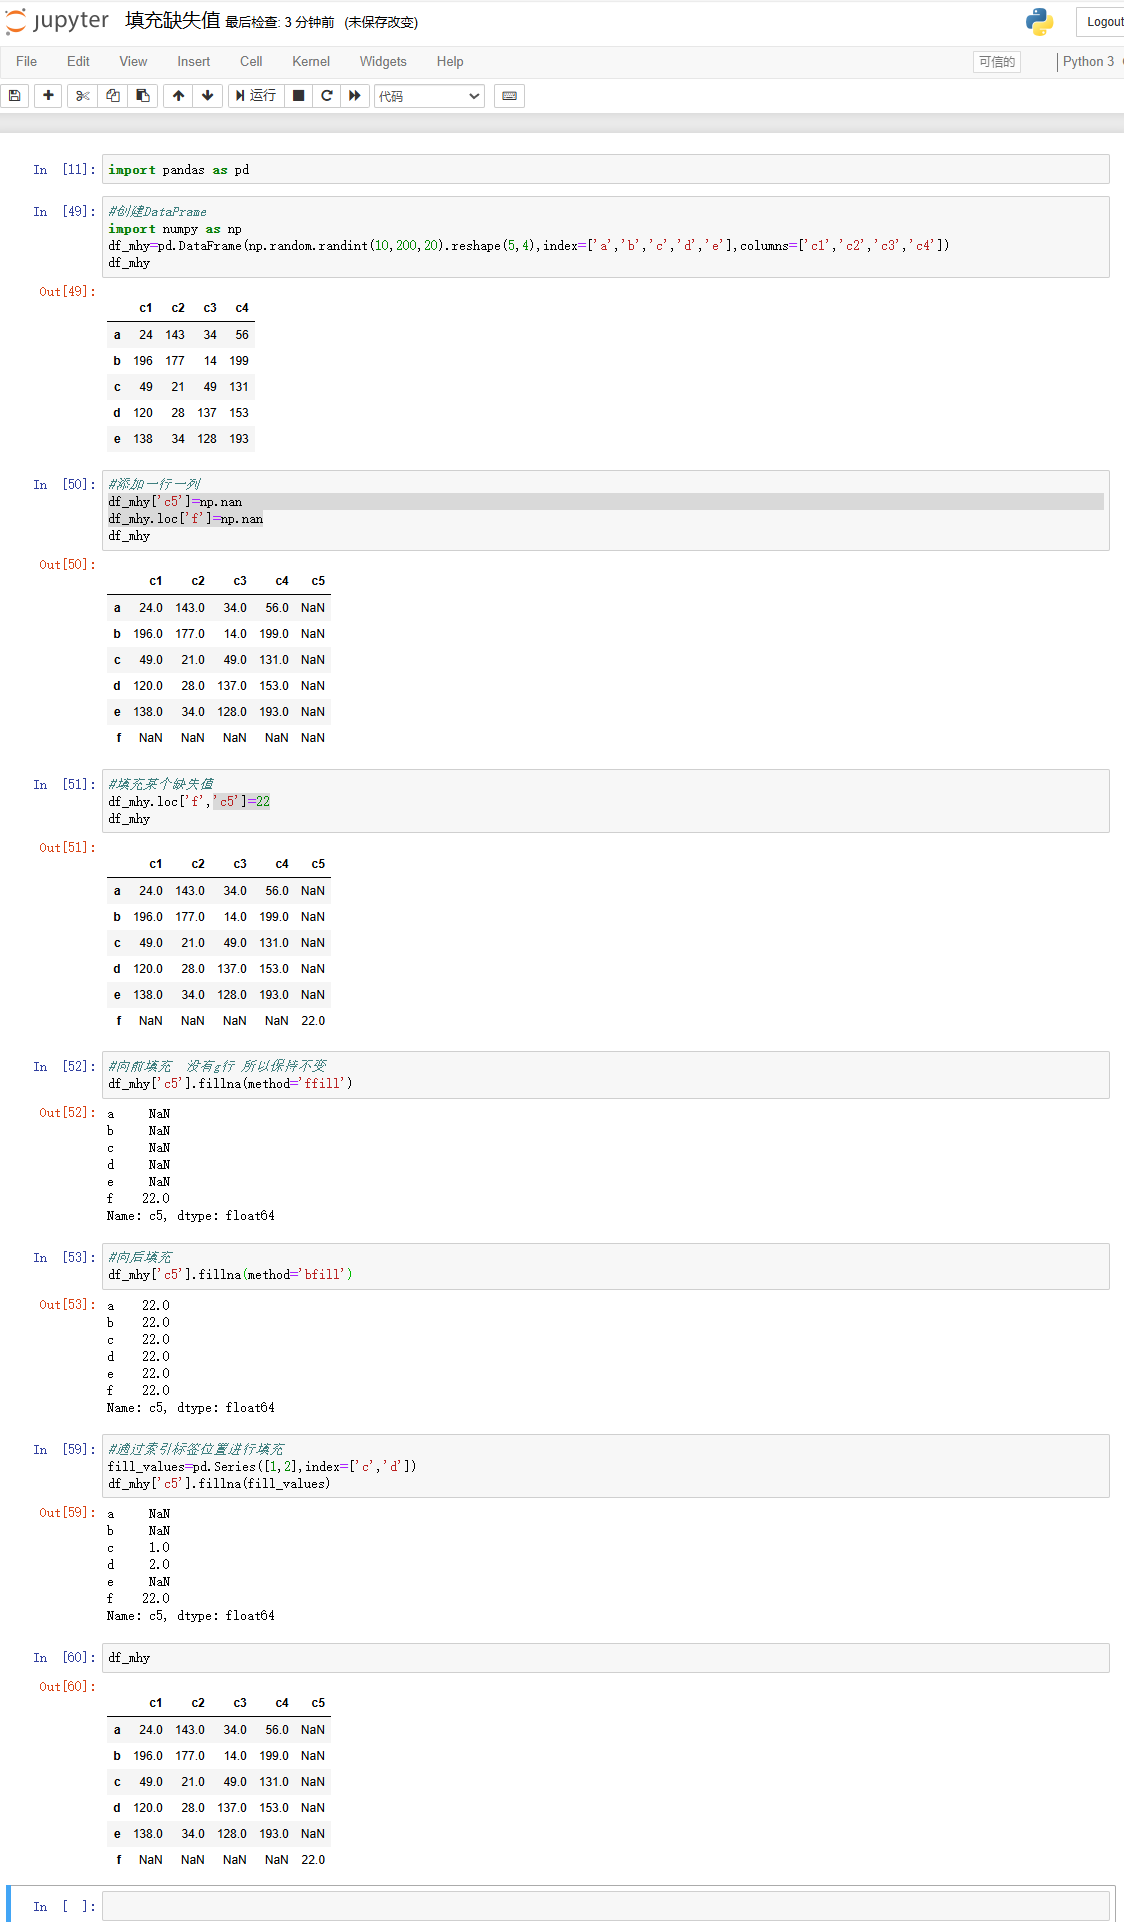Click value 22.0 in Out[51] table row f
Image resolution: width=1124 pixels, height=1922 pixels.
pyautogui.click(x=313, y=1021)
